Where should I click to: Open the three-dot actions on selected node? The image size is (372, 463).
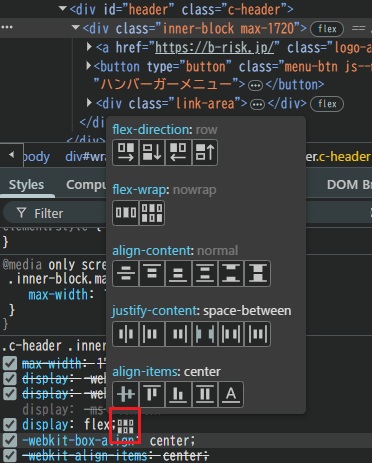click(x=7, y=27)
